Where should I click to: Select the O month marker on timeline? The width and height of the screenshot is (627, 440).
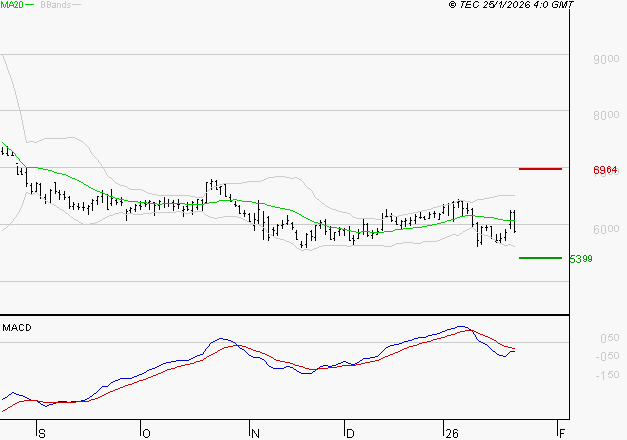[x=145, y=433]
